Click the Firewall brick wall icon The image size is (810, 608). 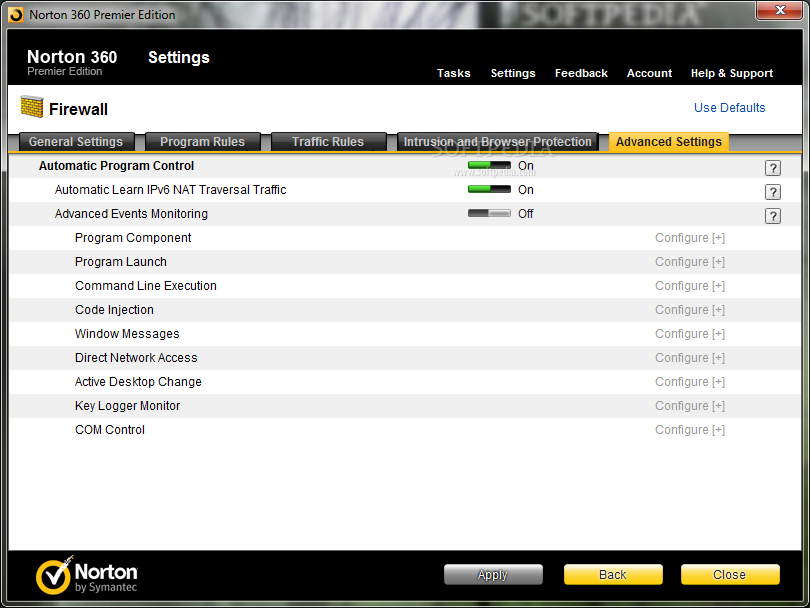click(32, 106)
